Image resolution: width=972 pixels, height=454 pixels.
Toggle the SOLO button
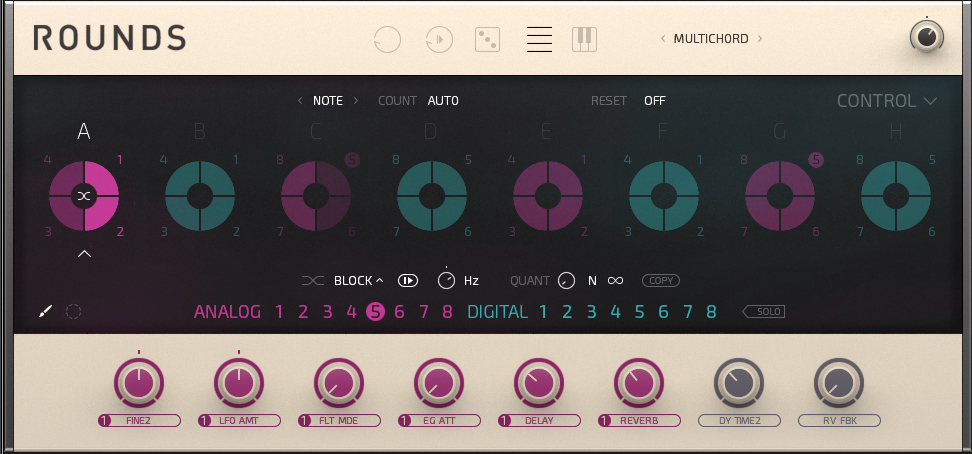pos(764,311)
